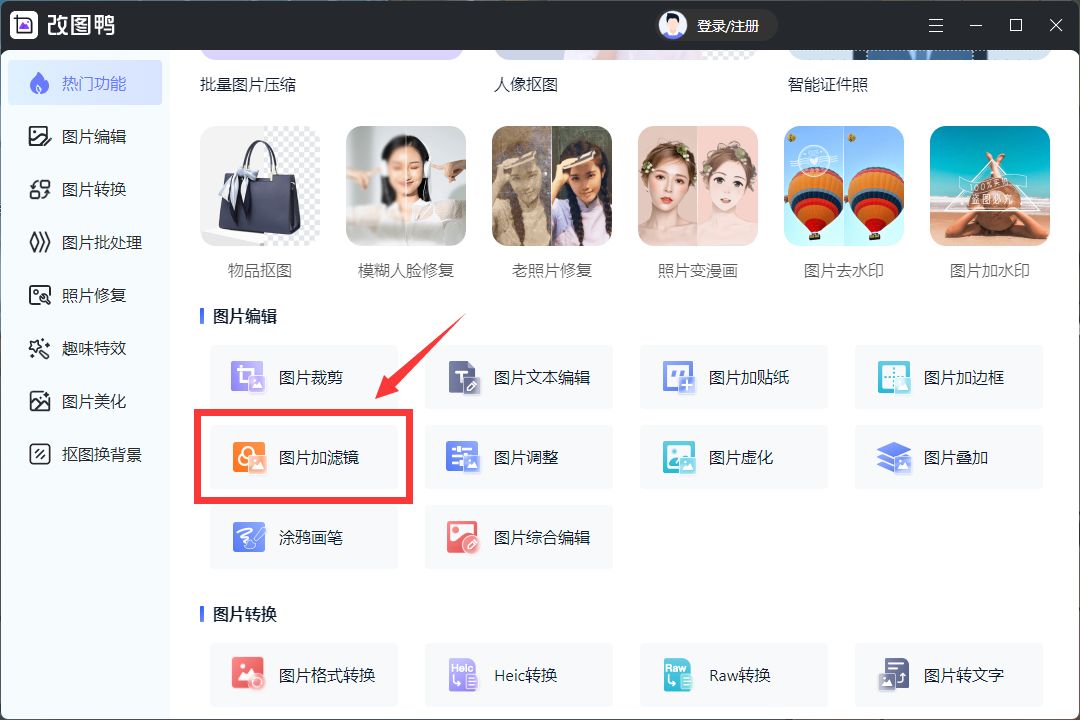The image size is (1080, 720).
Task: Open 图片去水印 hot air balloon thumbnail
Action: point(844,186)
